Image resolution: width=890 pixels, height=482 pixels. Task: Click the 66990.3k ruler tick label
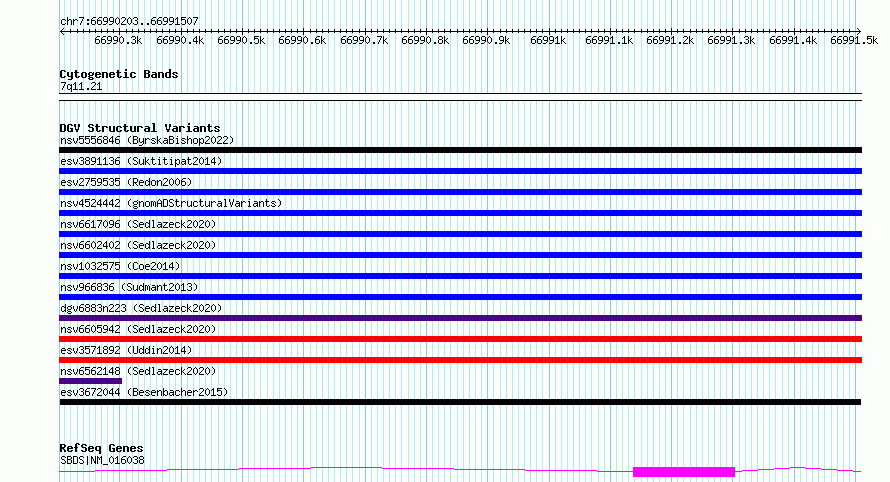point(118,41)
